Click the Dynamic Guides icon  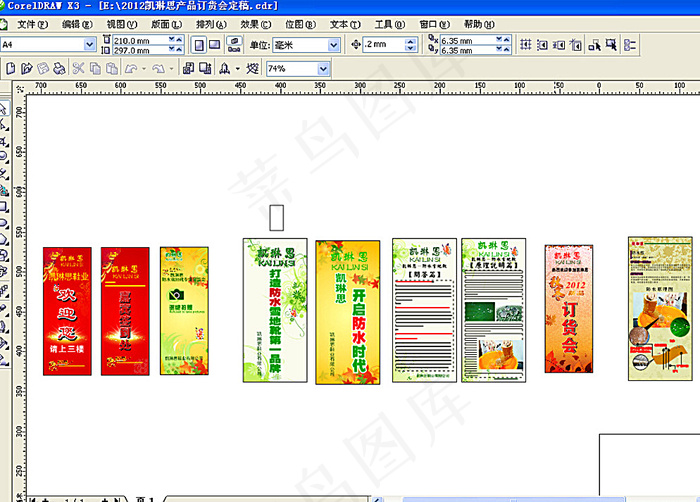tap(576, 45)
